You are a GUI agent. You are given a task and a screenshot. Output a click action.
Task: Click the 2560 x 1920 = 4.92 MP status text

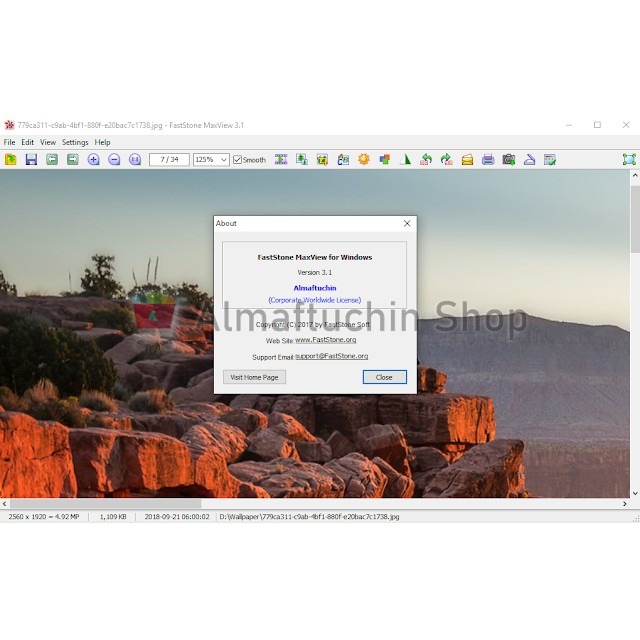click(44, 517)
